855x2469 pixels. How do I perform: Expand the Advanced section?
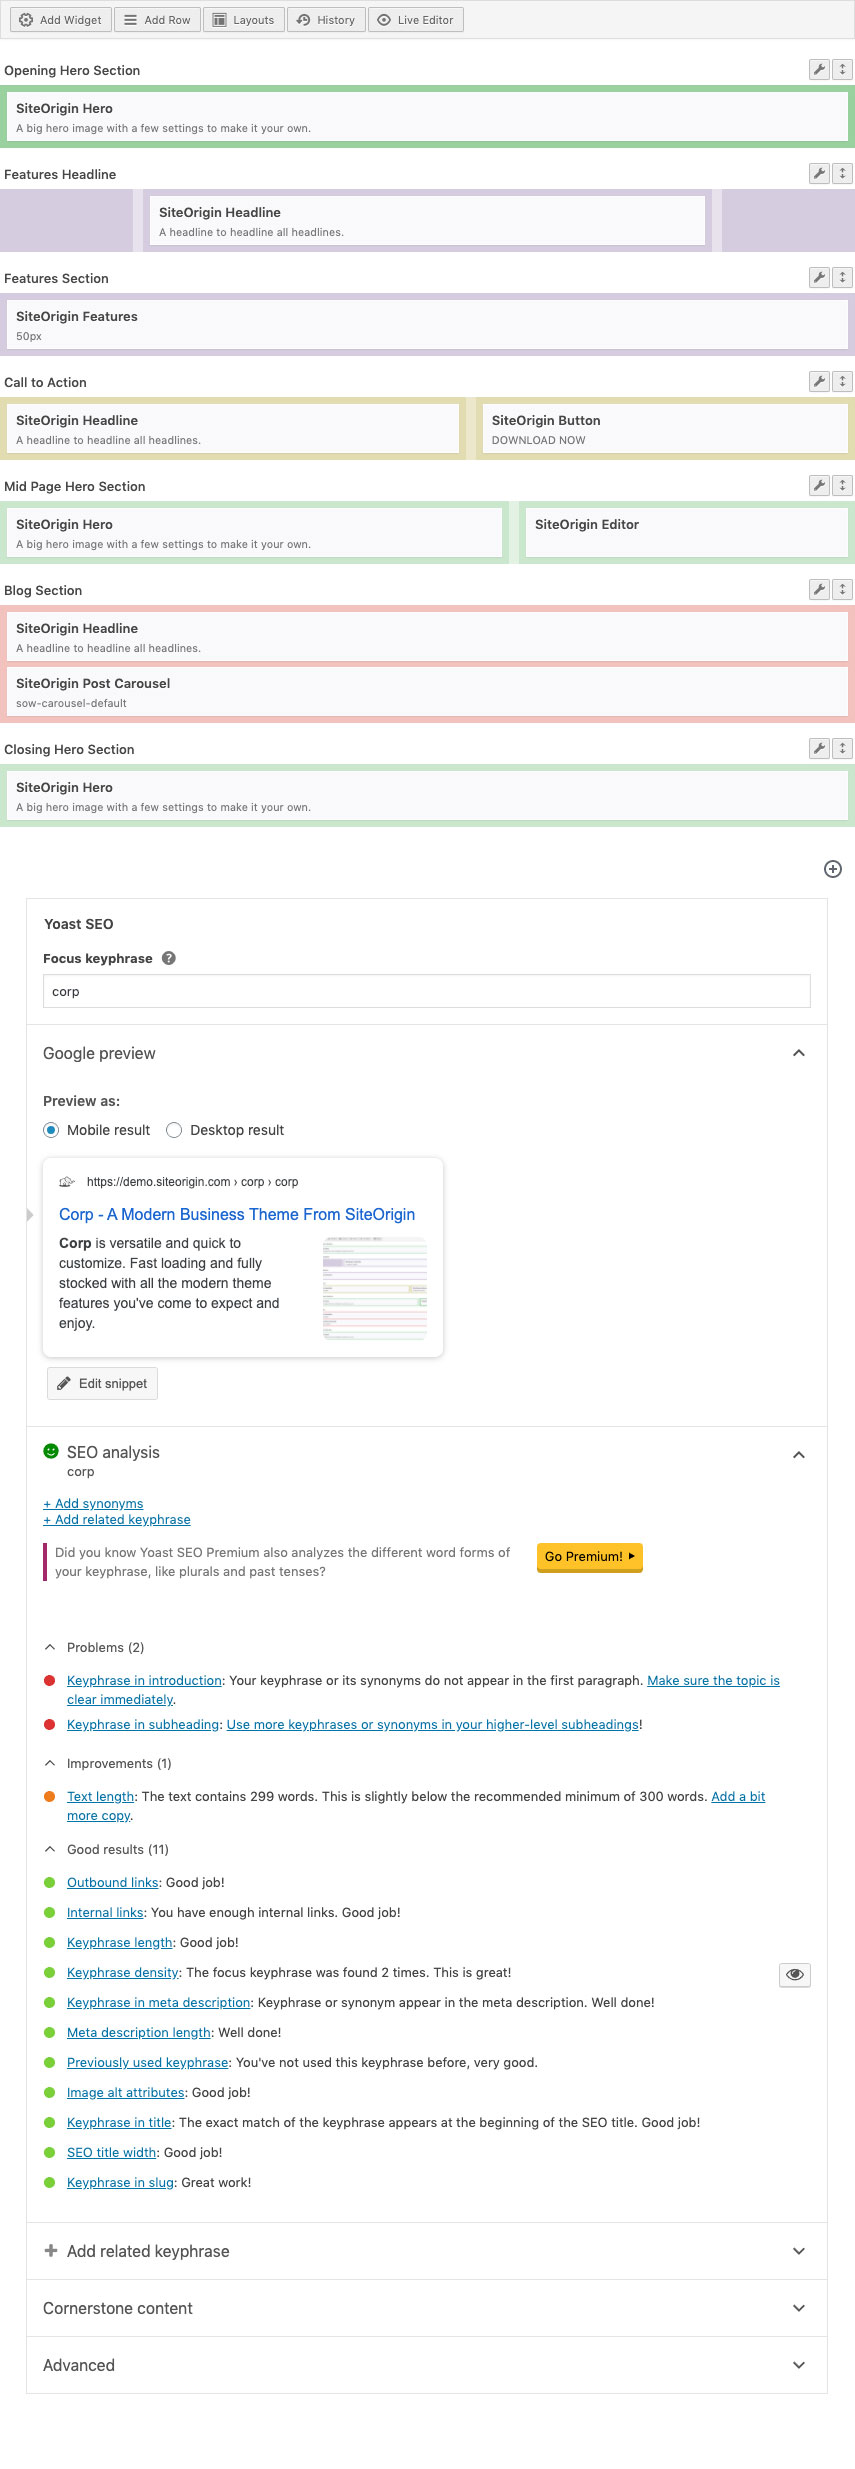[x=798, y=2365]
